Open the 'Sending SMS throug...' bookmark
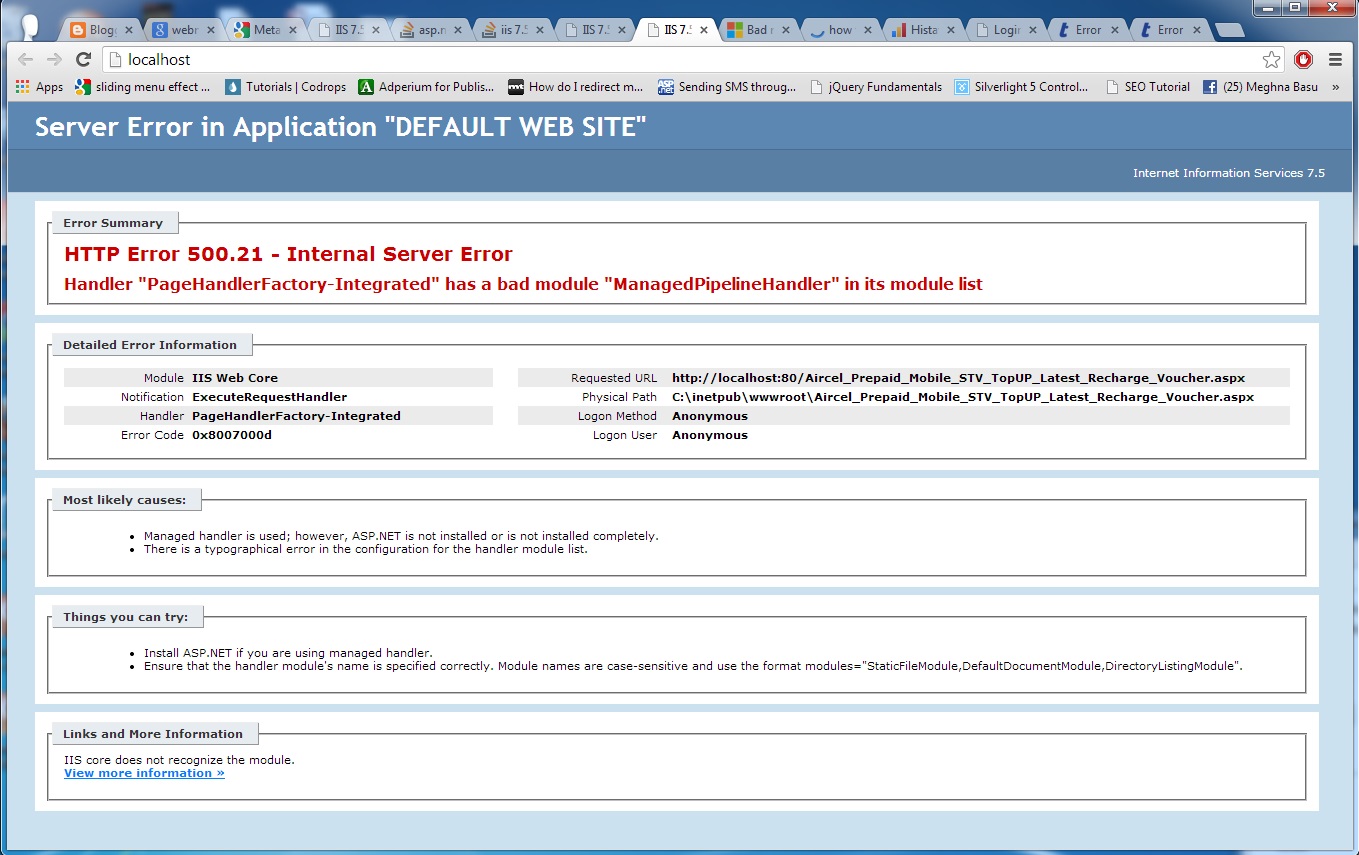This screenshot has width=1359, height=855. point(727,87)
